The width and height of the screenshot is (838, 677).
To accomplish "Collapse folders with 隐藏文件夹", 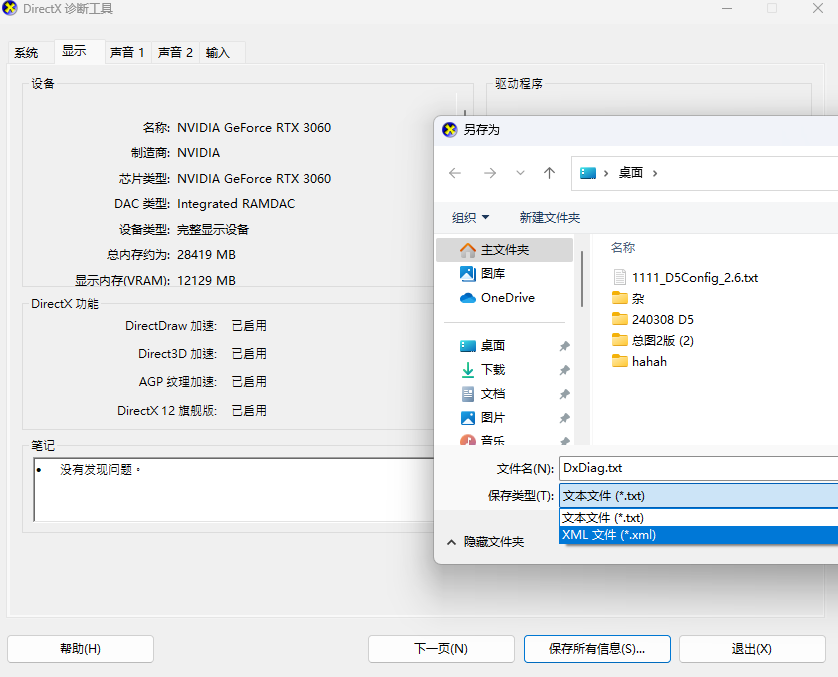I will (x=485, y=542).
